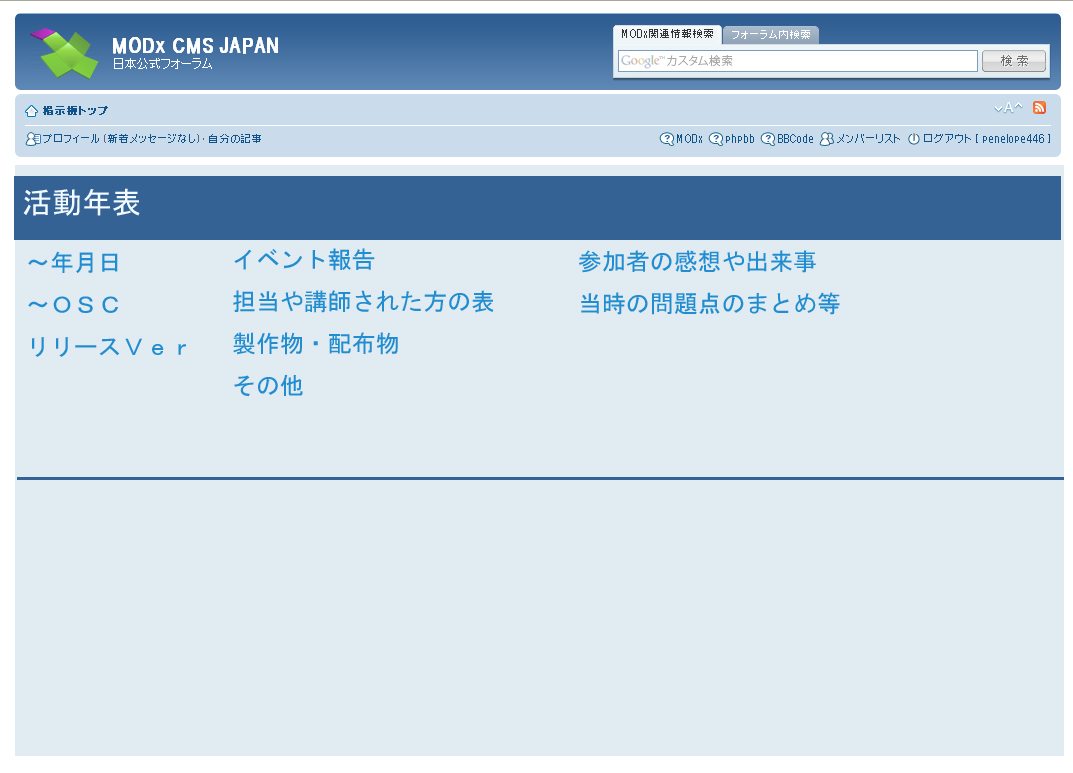Click the help icon beside BBCode
This screenshot has width=1073, height=773.
pos(767,139)
